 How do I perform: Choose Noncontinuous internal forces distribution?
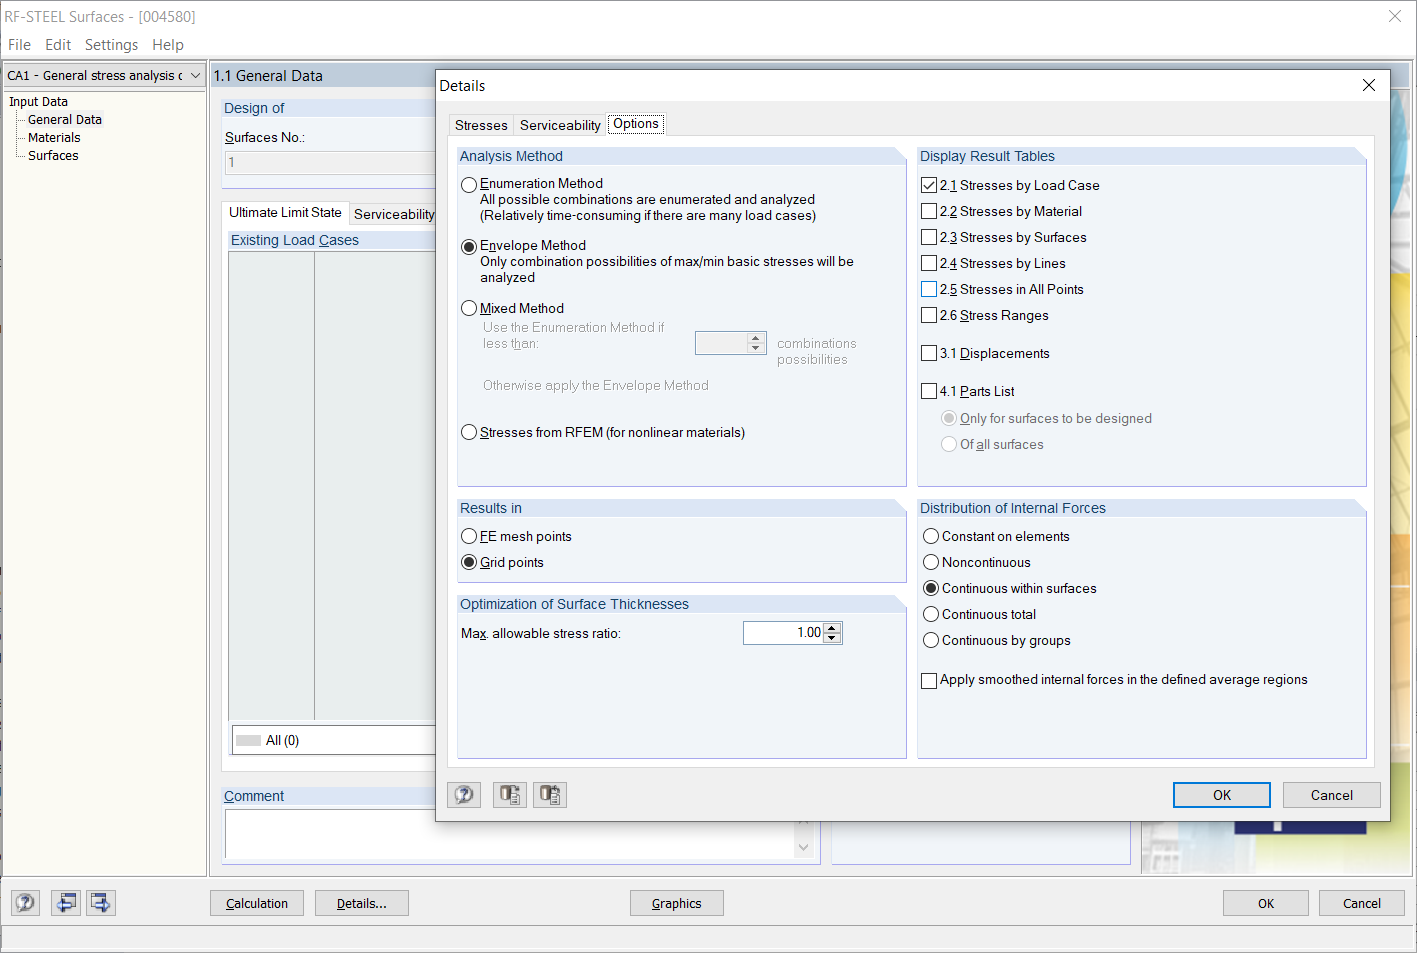[x=931, y=562]
